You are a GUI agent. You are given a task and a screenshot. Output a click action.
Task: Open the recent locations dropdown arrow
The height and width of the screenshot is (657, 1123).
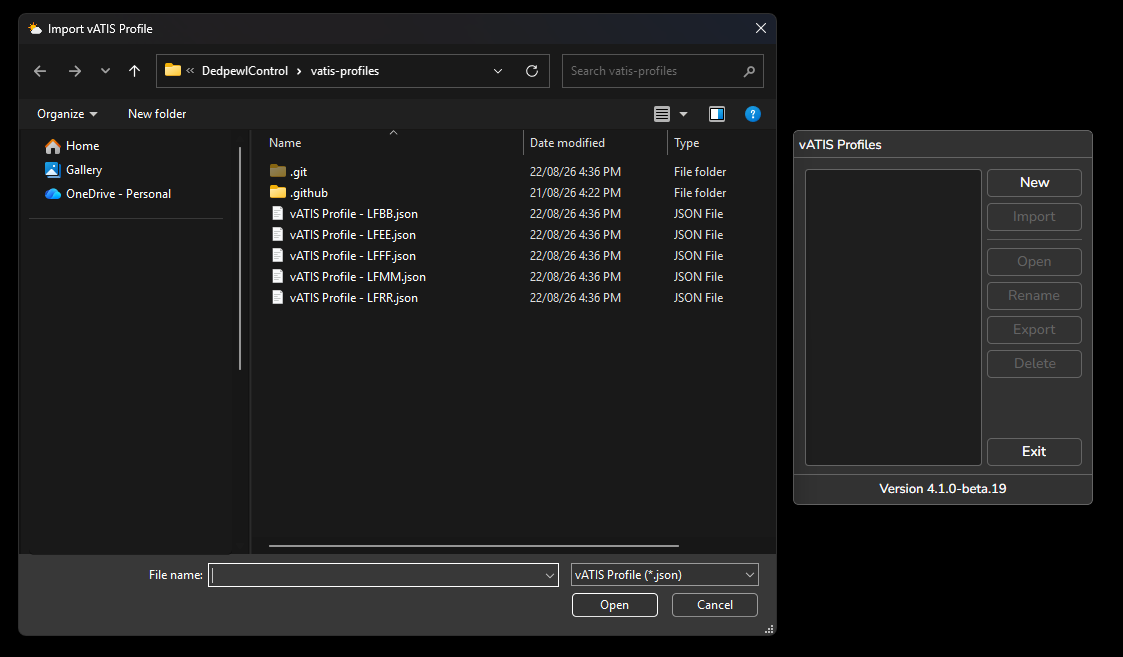point(105,71)
